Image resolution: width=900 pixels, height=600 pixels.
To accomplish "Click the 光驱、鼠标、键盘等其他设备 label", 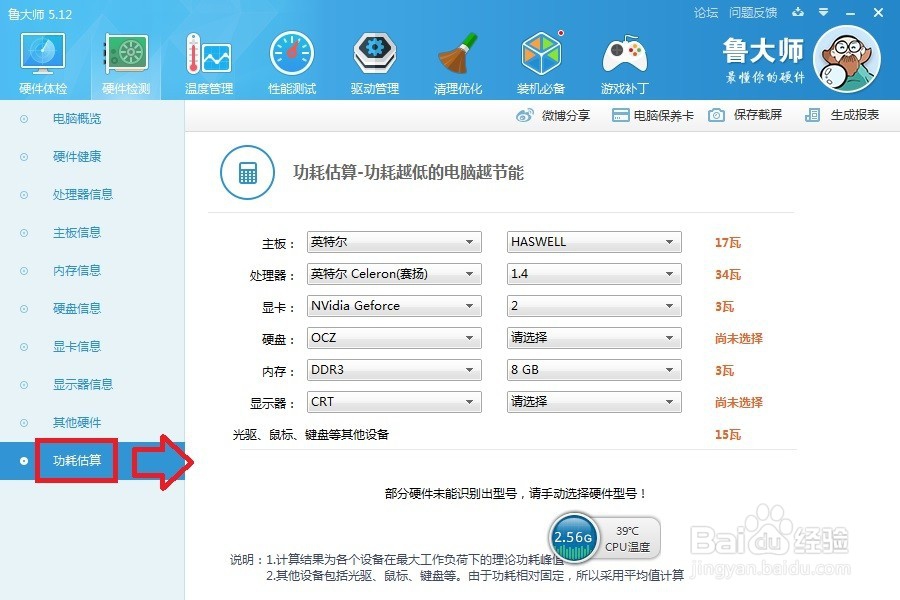I will [311, 435].
